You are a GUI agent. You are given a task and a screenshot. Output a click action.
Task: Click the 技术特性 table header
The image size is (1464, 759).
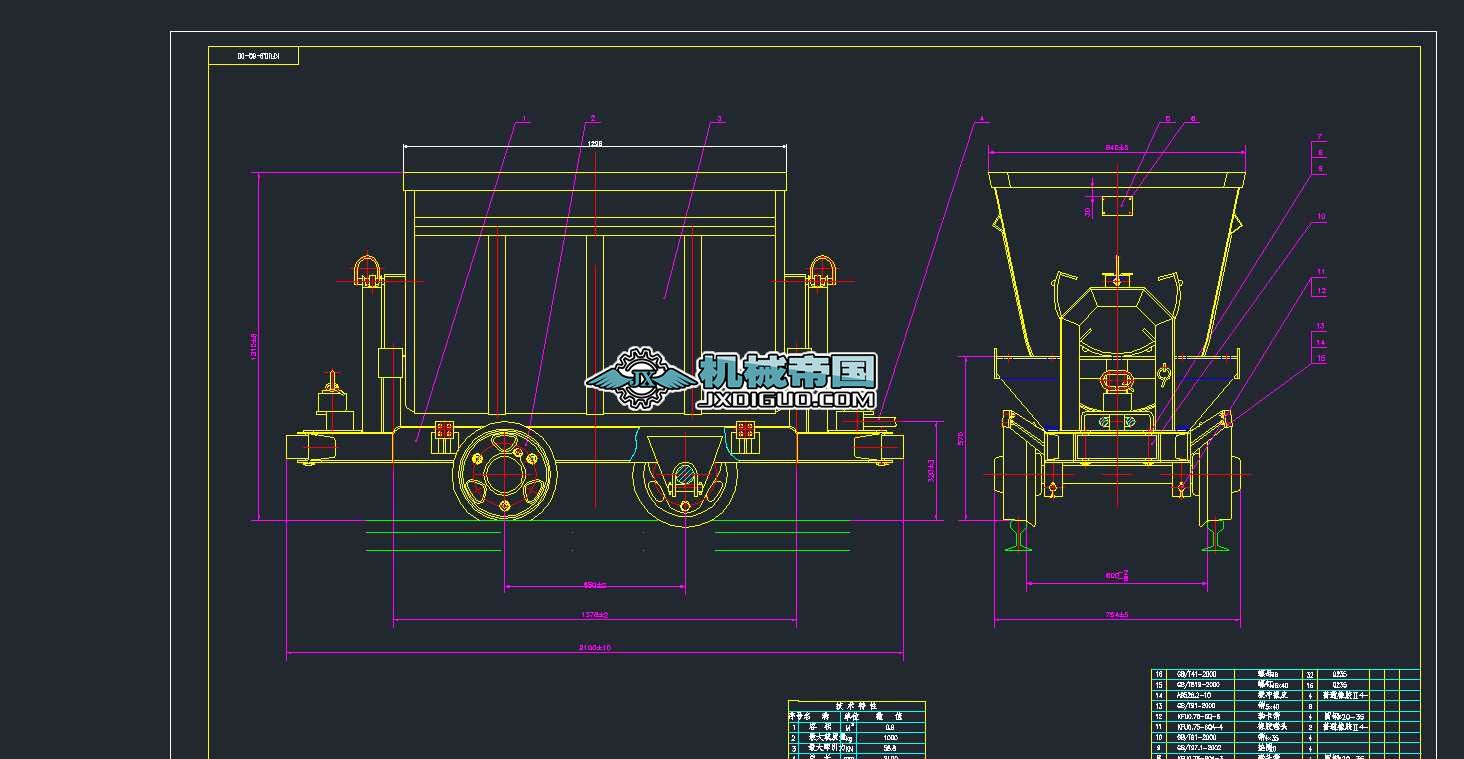856,705
